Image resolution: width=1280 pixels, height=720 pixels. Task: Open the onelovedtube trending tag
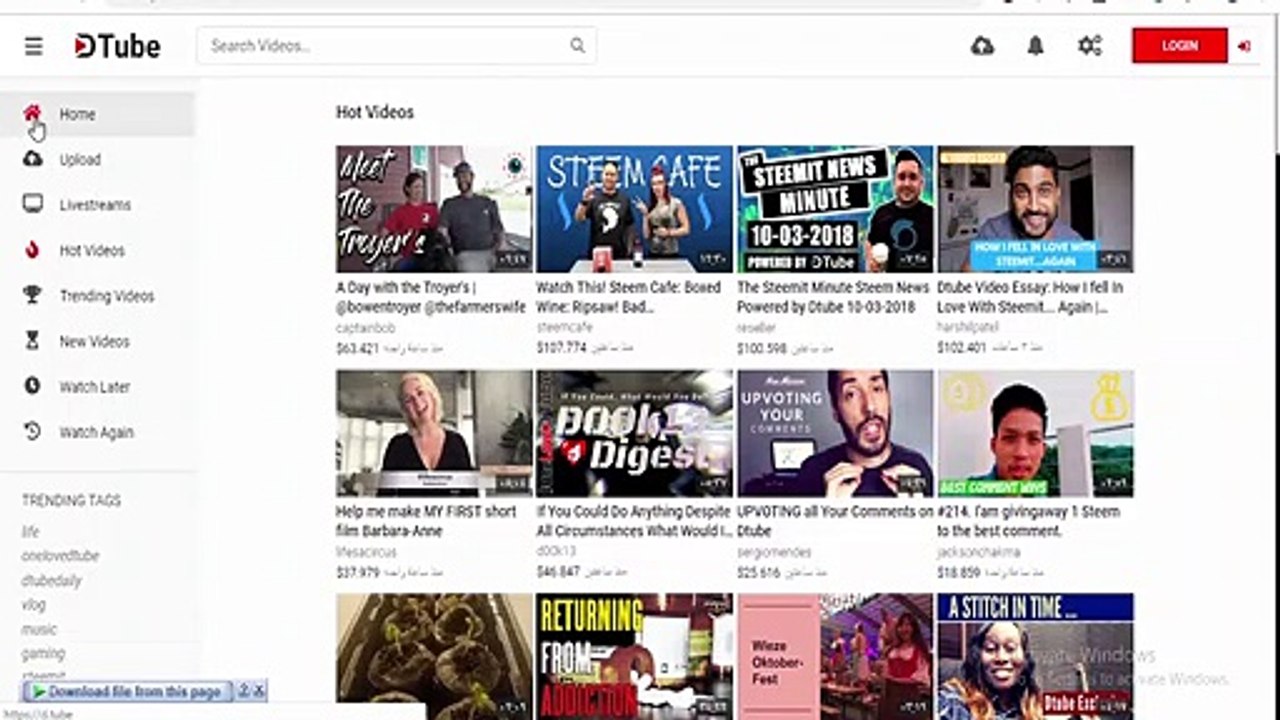tap(60, 556)
